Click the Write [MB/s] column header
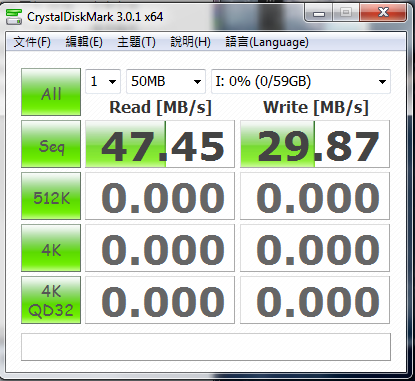Viewport: 415px width, 381px height. [x=316, y=107]
